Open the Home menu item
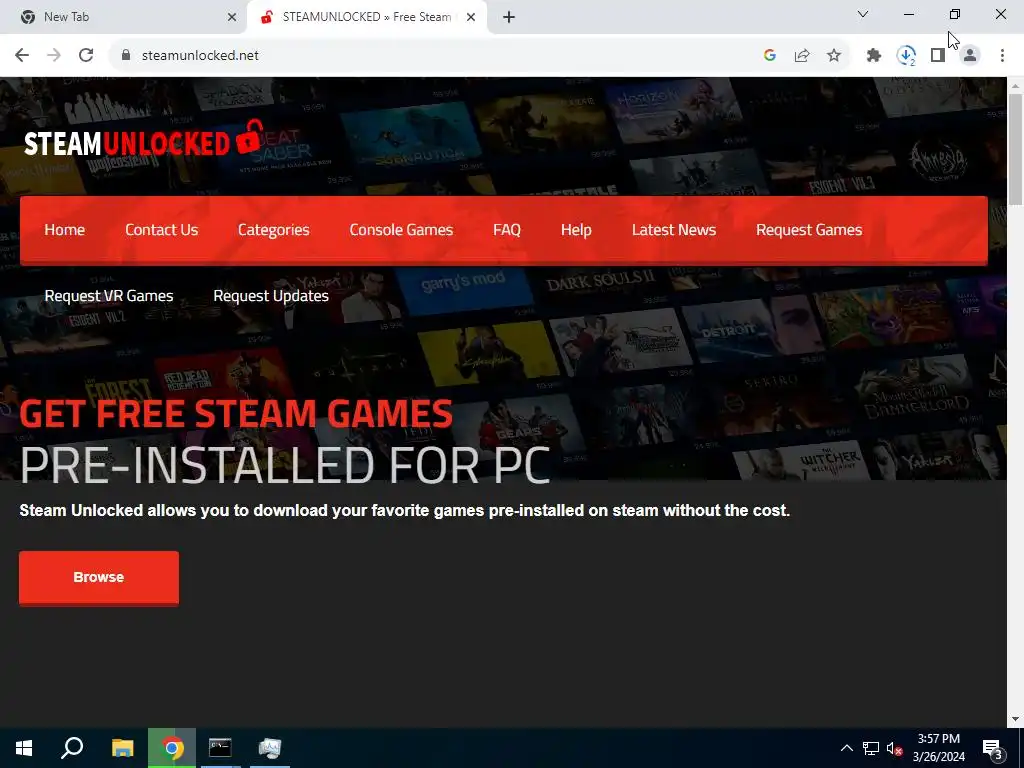The image size is (1024, 768). click(65, 230)
